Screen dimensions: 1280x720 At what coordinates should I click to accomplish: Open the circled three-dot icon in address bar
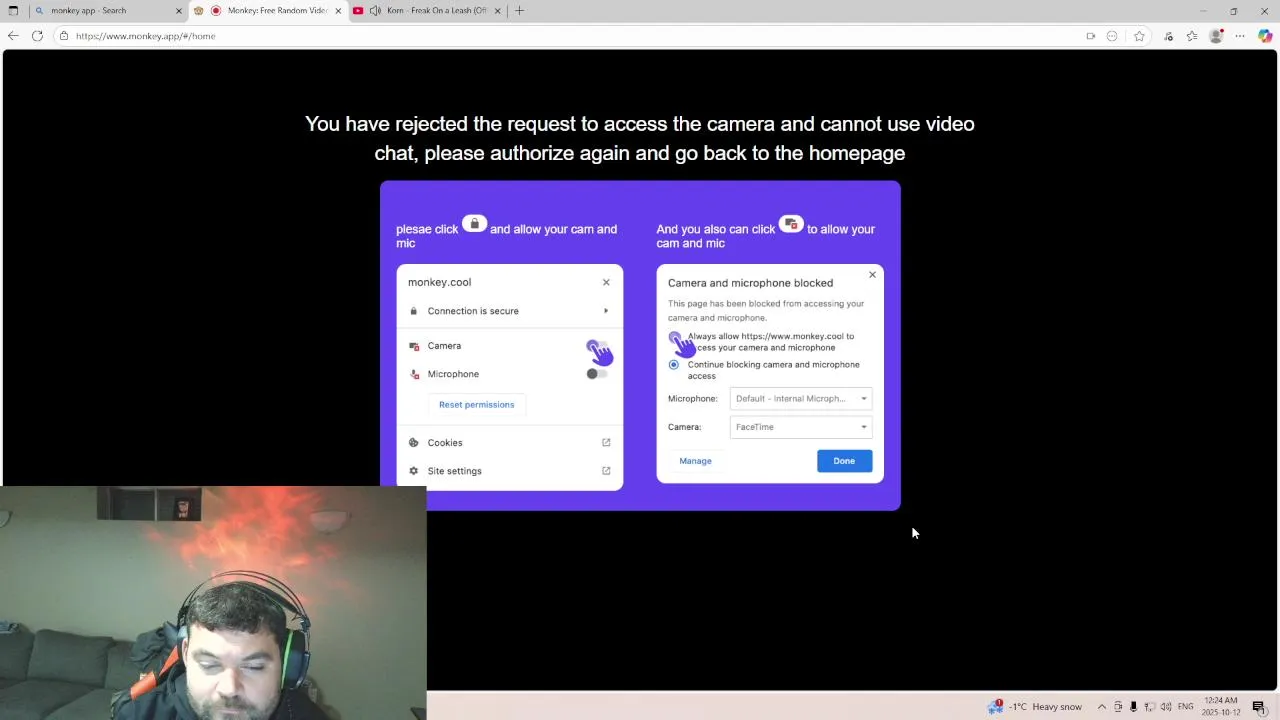1112,36
